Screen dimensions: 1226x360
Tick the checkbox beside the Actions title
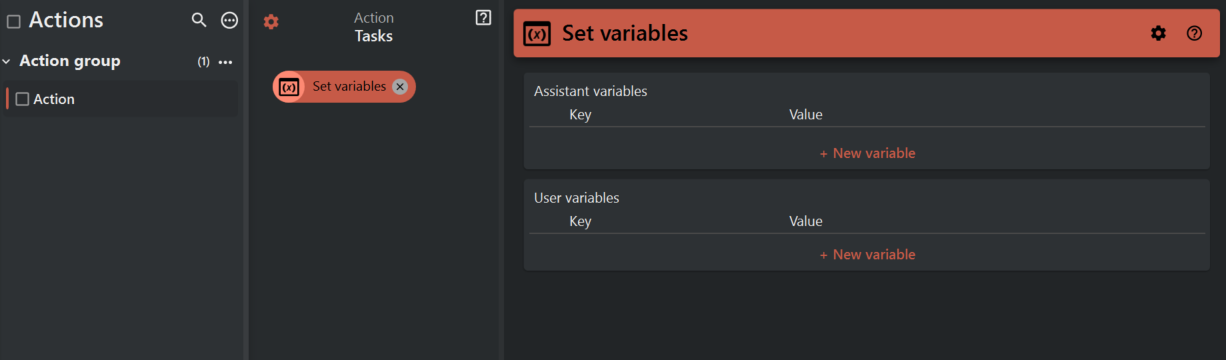14,21
